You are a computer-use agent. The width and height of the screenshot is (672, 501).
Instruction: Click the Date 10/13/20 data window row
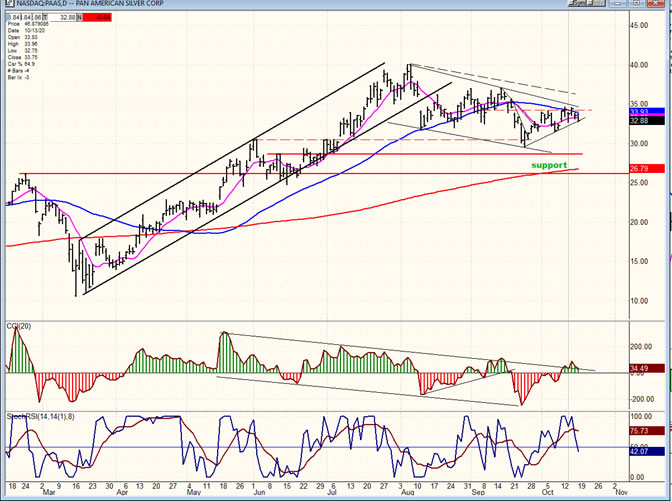(26, 30)
